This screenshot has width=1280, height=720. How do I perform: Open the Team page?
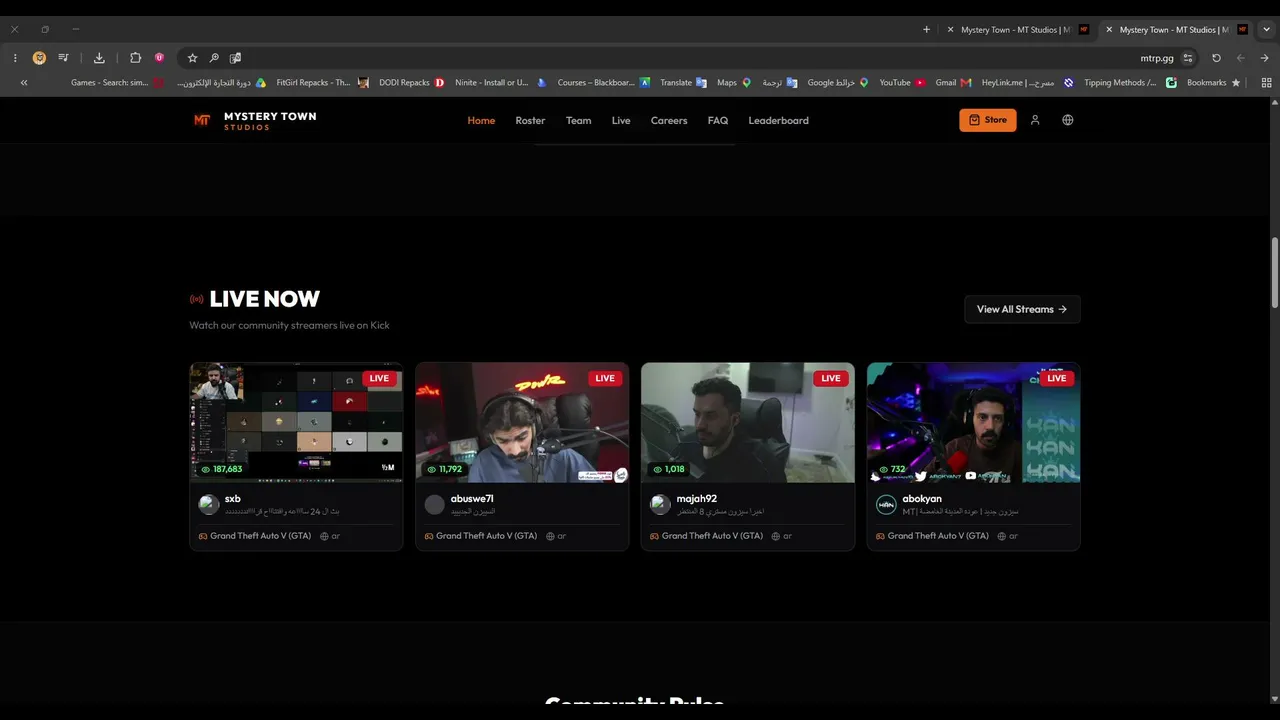pos(578,120)
